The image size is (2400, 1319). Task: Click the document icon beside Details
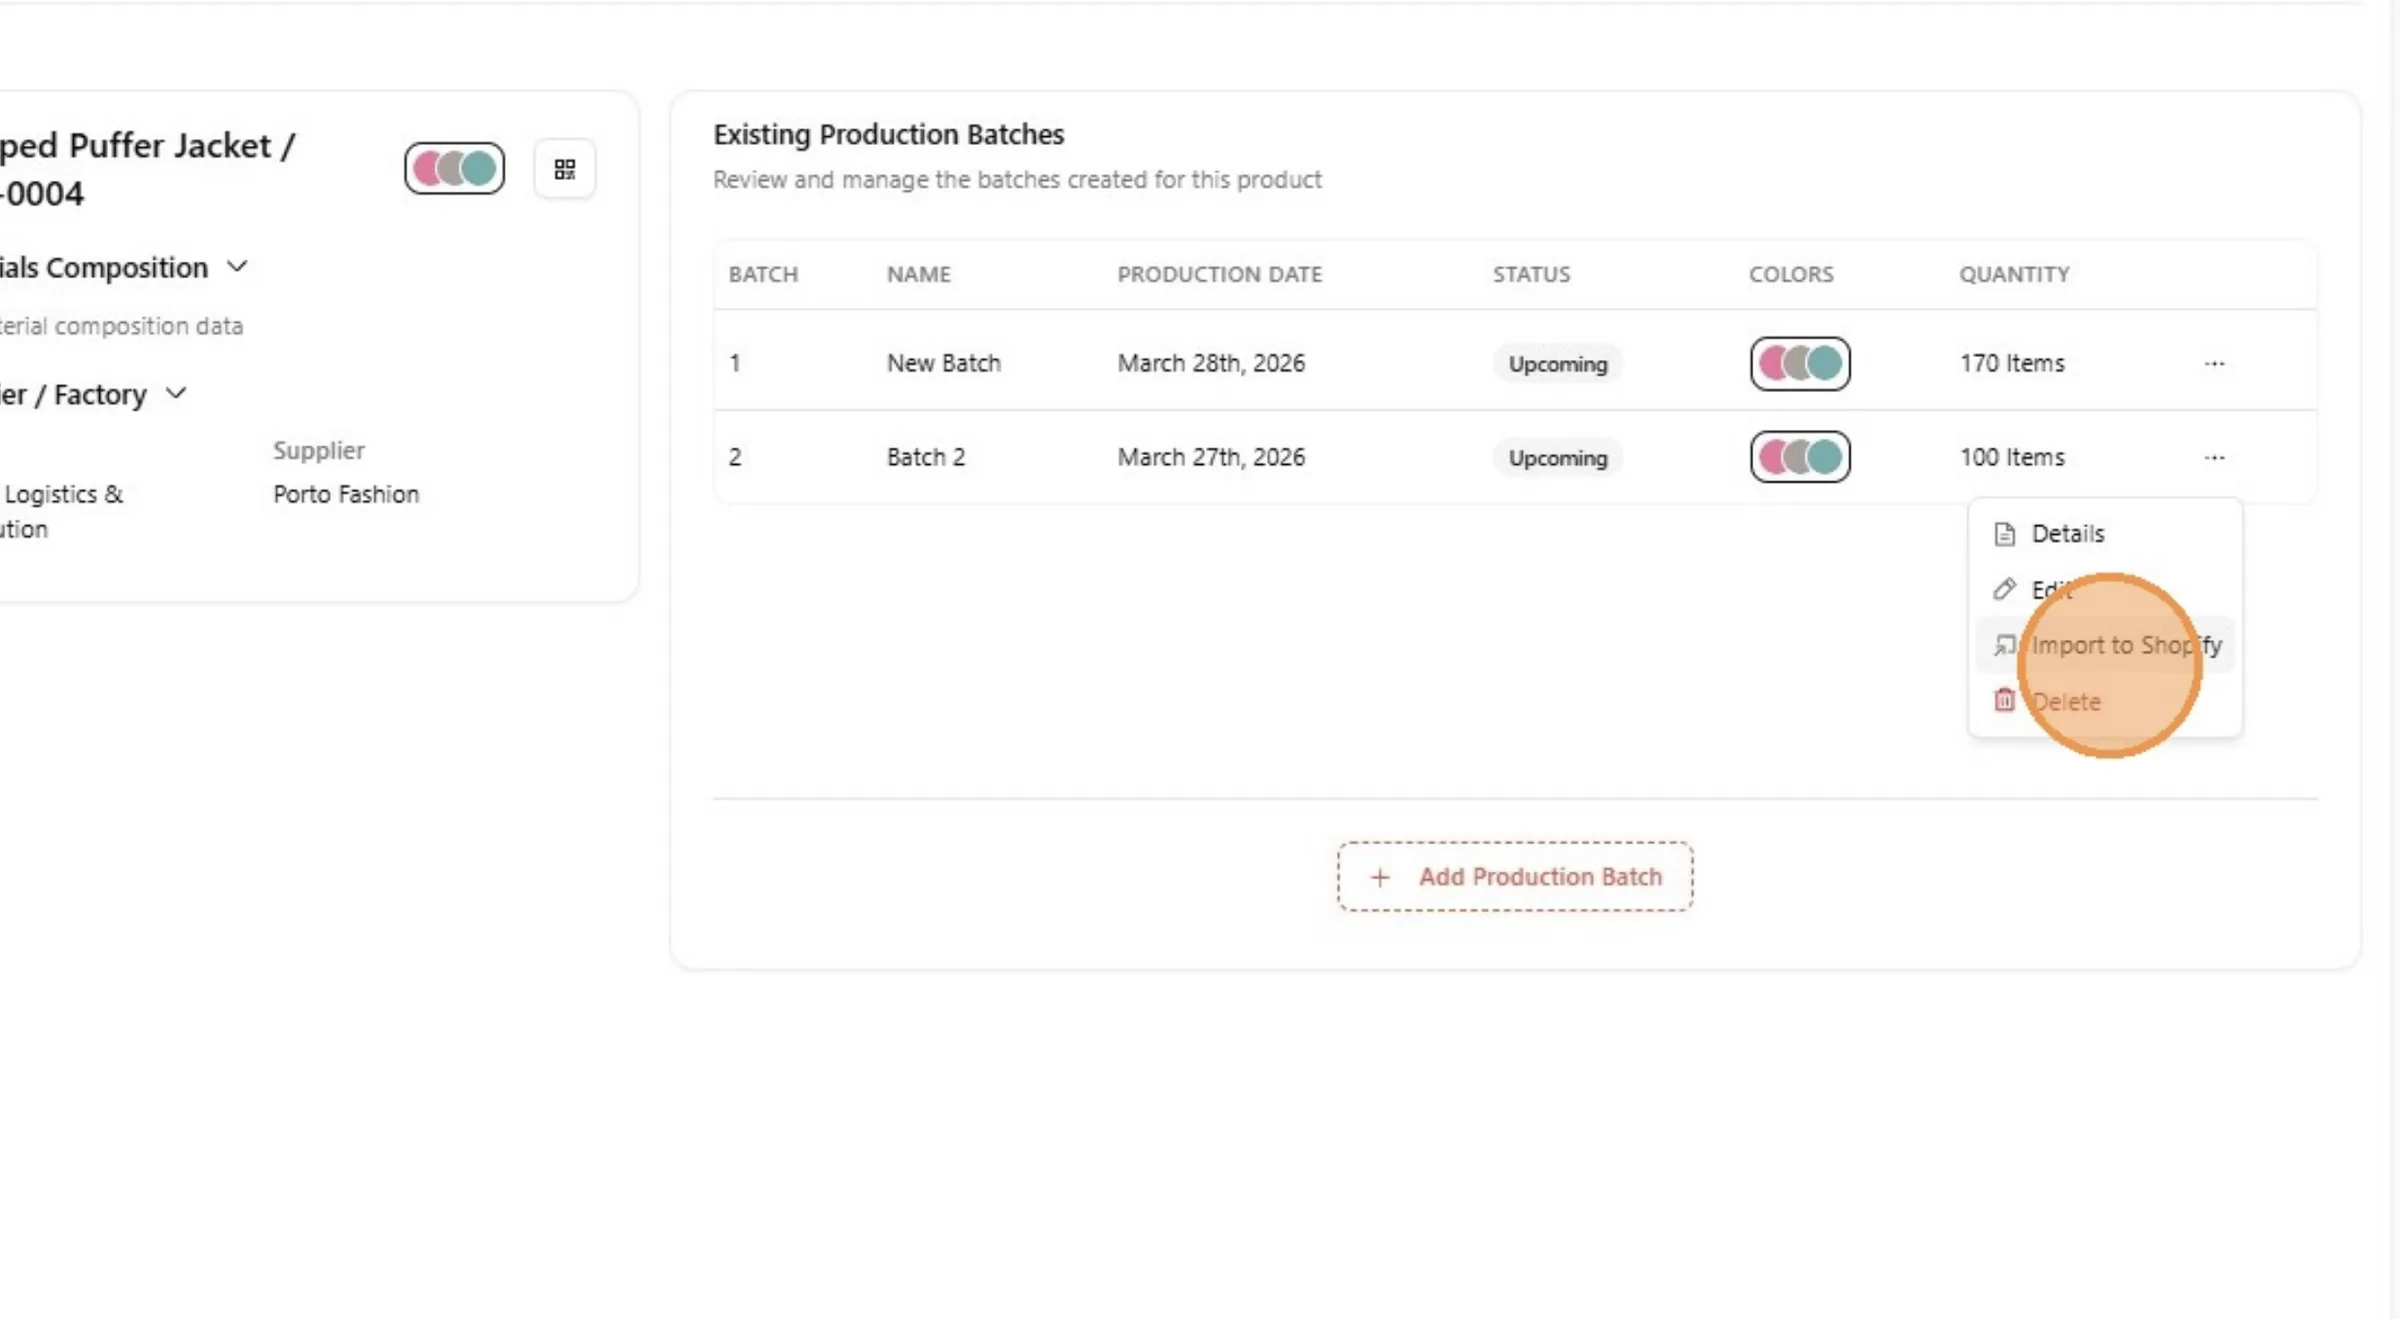[x=2004, y=534]
